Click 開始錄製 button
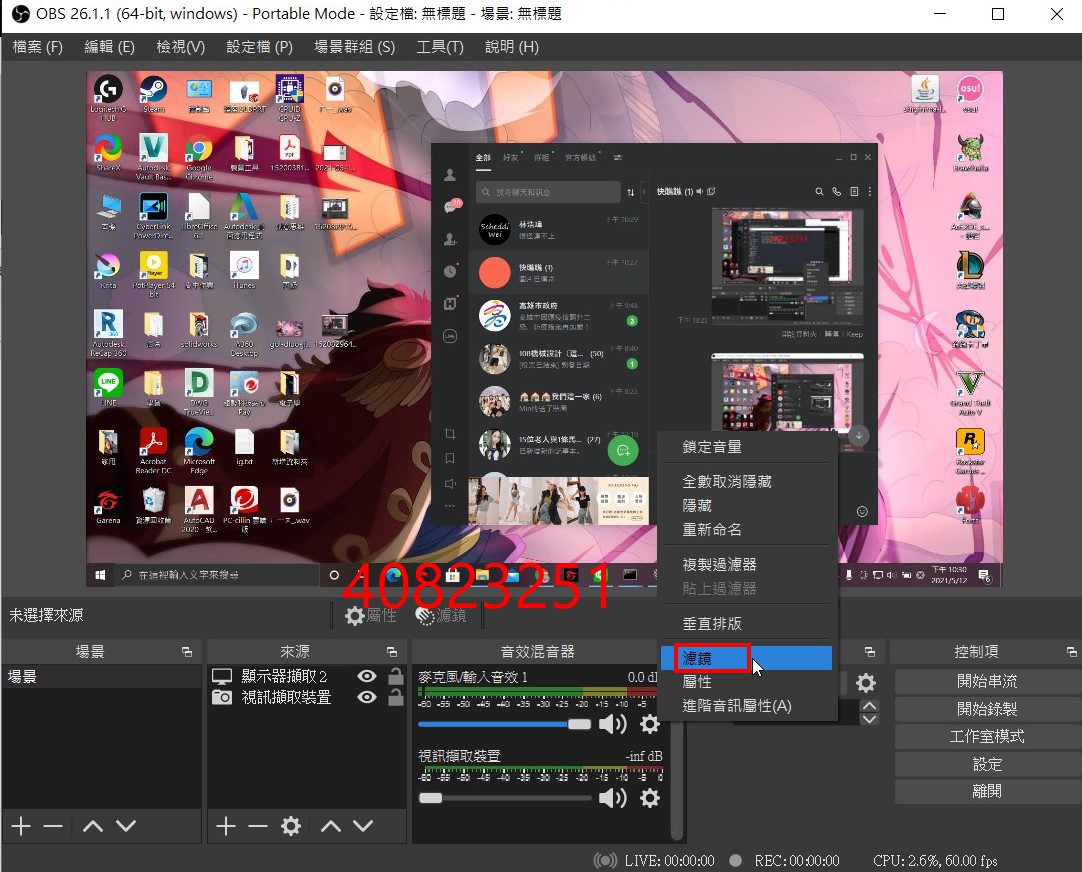 (987, 709)
